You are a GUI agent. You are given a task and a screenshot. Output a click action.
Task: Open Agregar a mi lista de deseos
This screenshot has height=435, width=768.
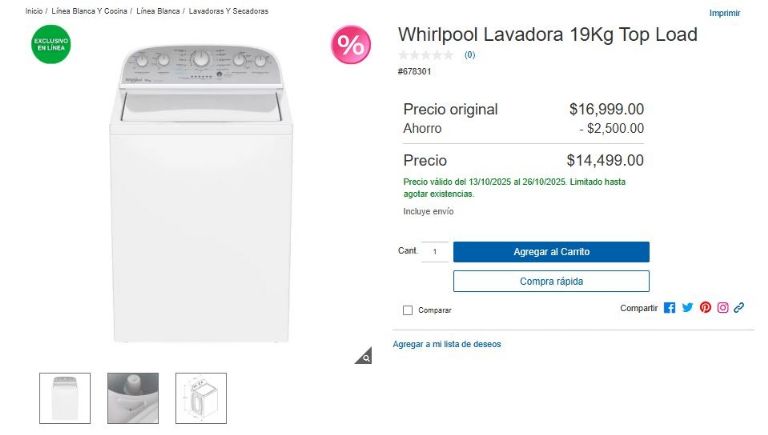[x=447, y=344]
